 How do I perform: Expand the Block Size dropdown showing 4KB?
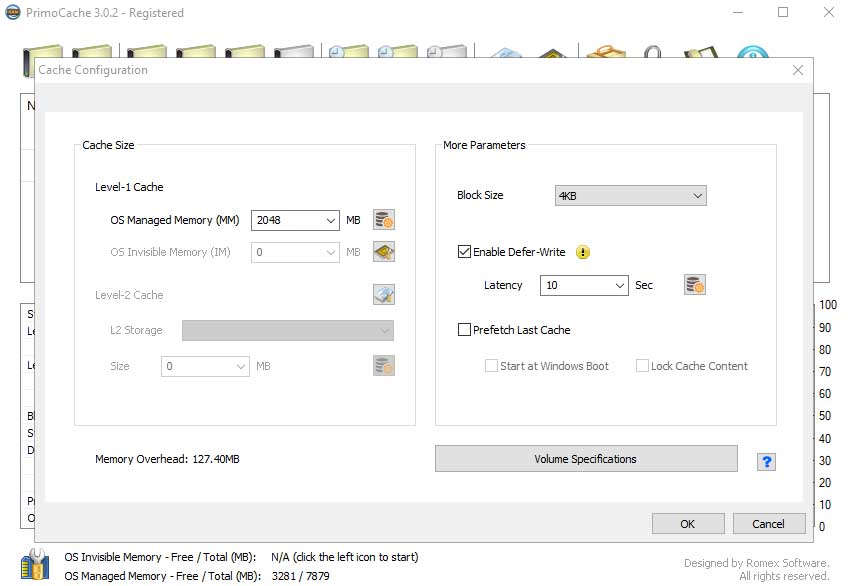[631, 196]
